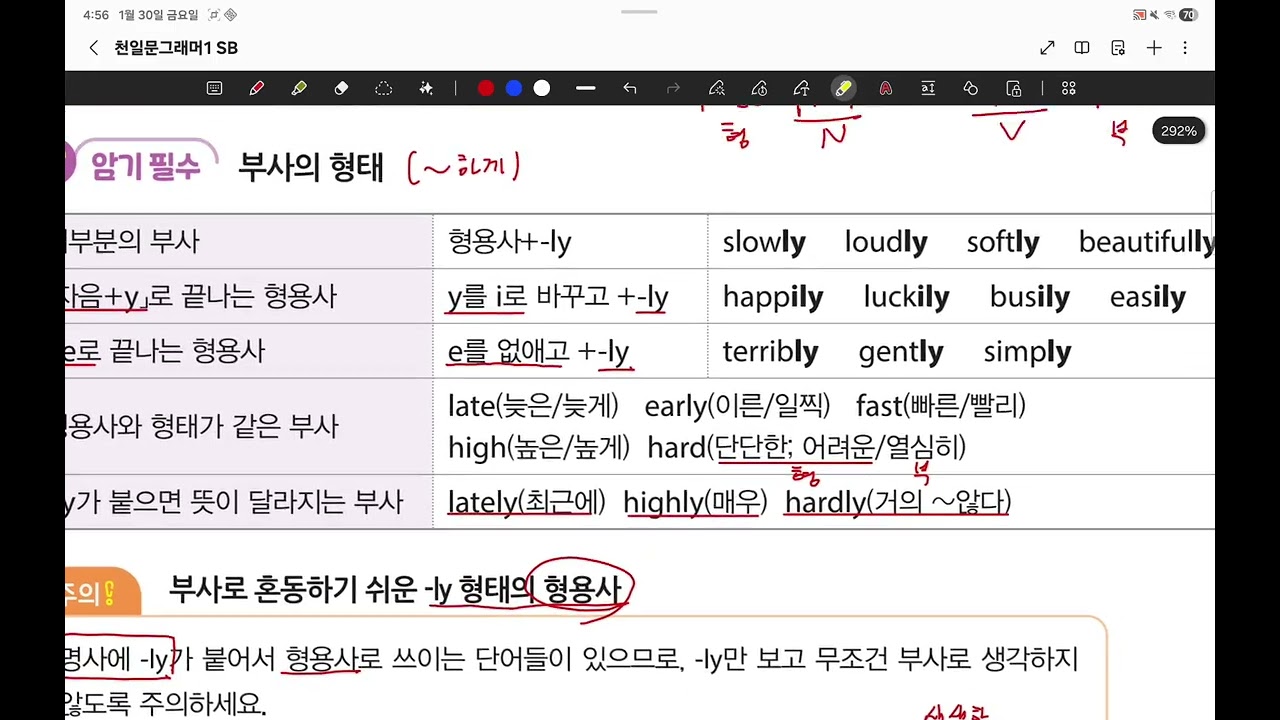Screen dimensions: 1280x720
Task: Pick the blue pen color
Action: click(514, 88)
